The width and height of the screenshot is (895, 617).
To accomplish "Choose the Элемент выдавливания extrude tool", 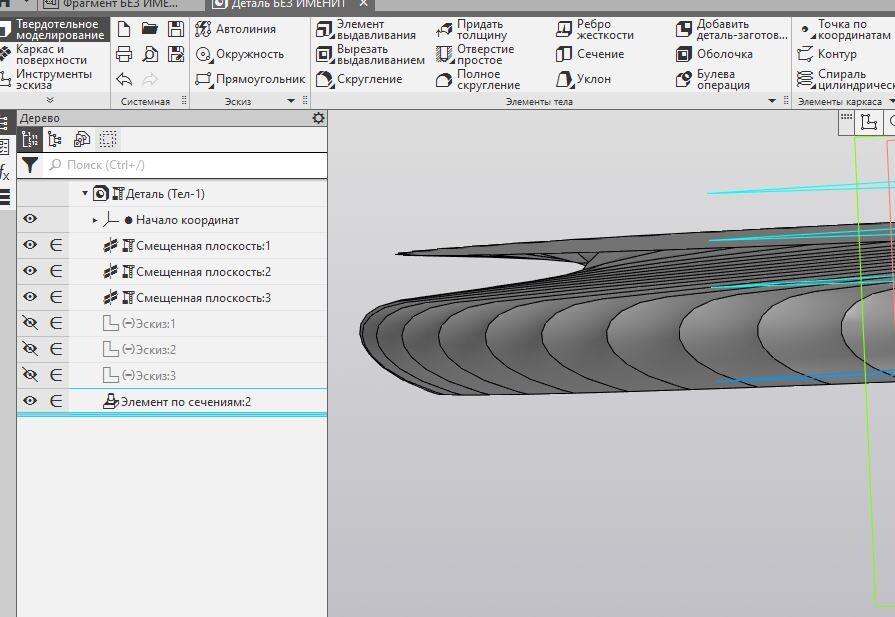I will point(366,29).
